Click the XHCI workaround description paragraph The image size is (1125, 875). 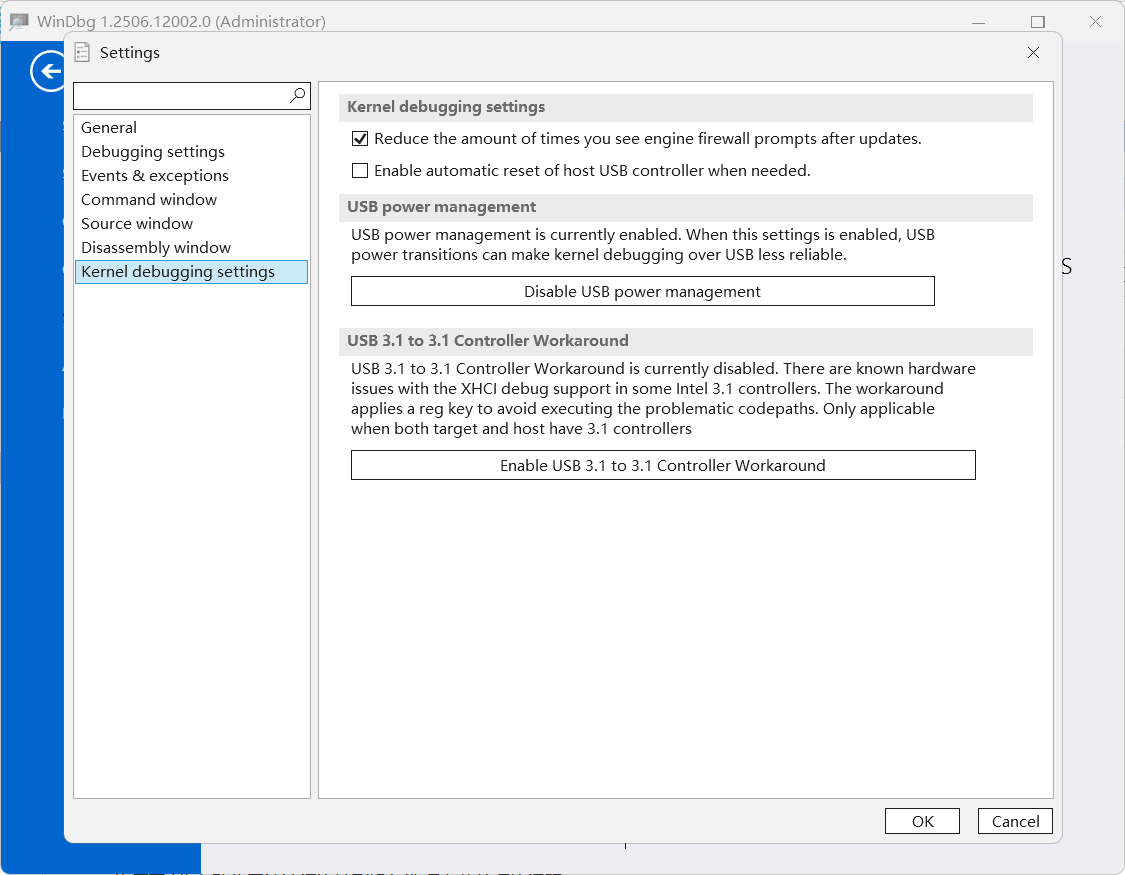click(x=663, y=399)
